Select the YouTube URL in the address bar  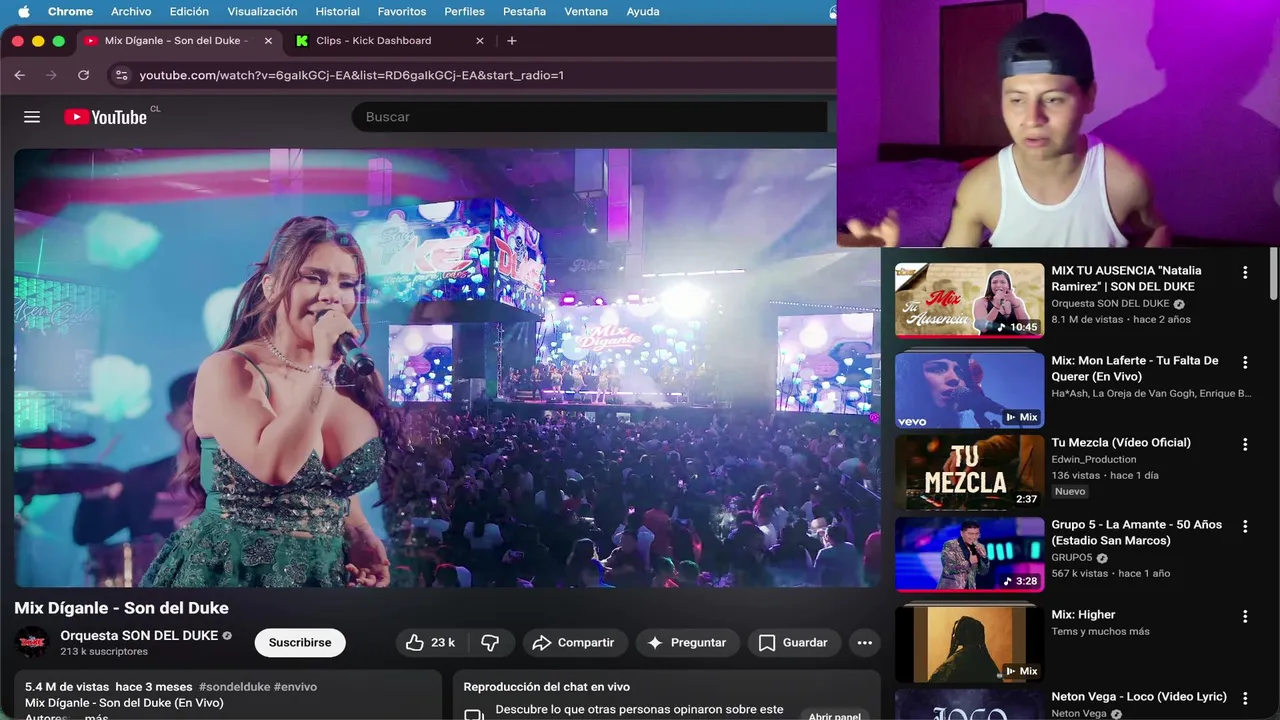(x=351, y=75)
